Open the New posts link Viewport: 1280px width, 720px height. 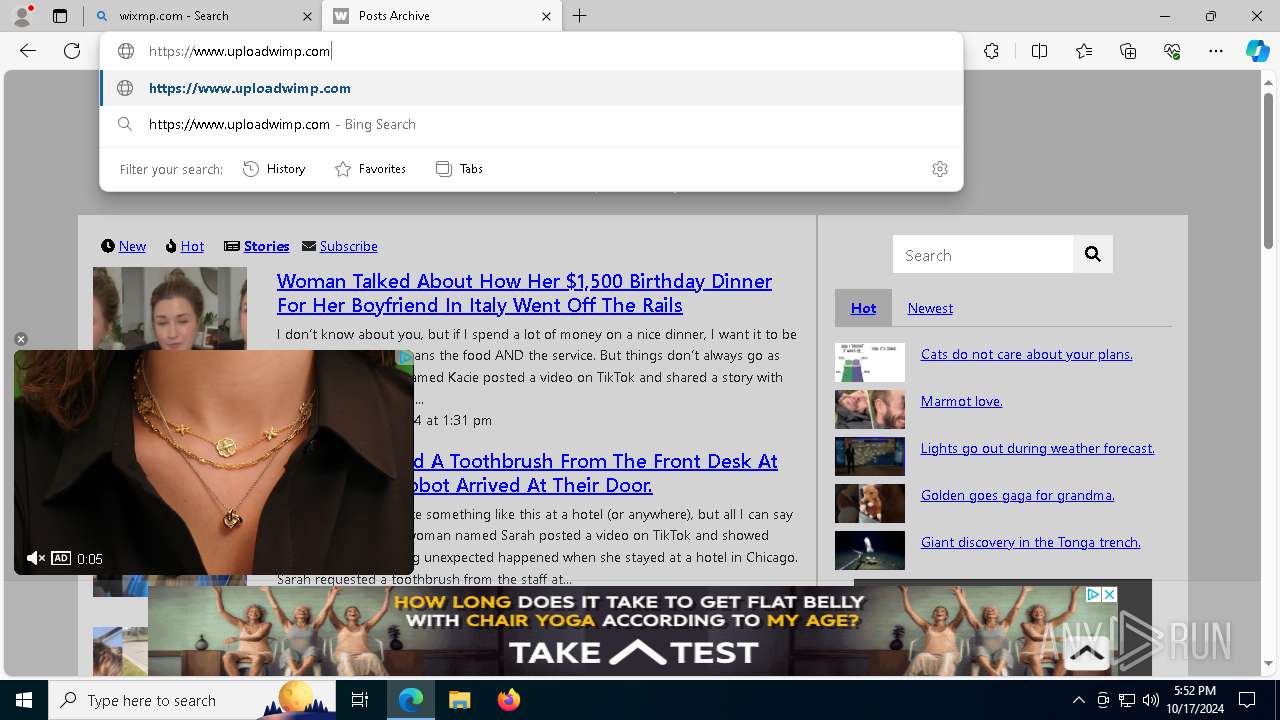click(132, 246)
